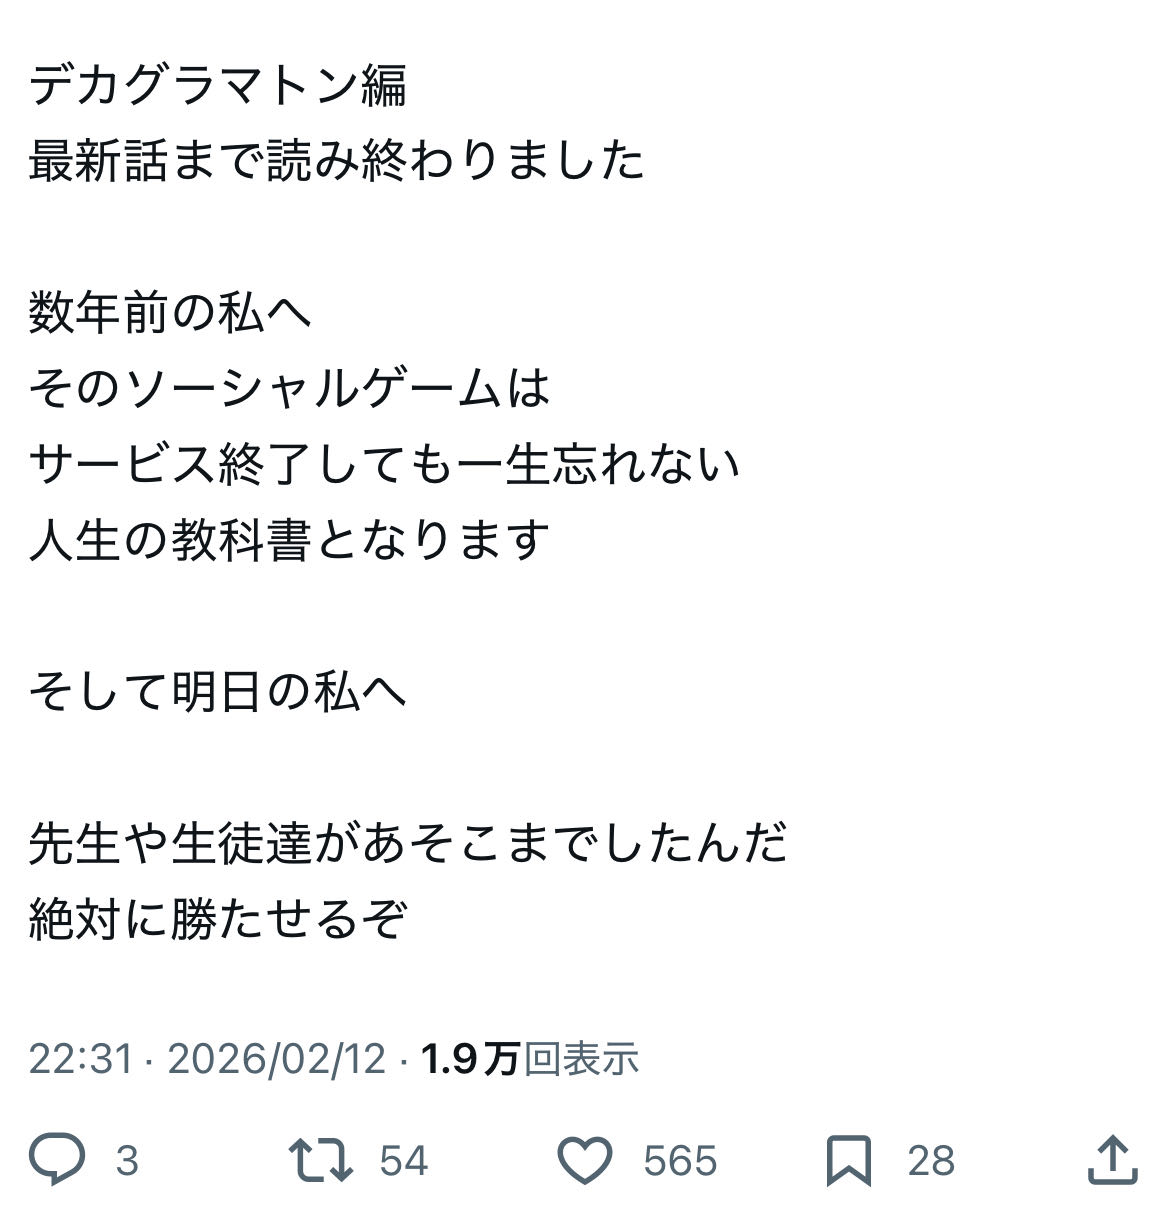Click the line そして明日の私へ
The height and width of the screenshot is (1226, 1170).
click(218, 692)
